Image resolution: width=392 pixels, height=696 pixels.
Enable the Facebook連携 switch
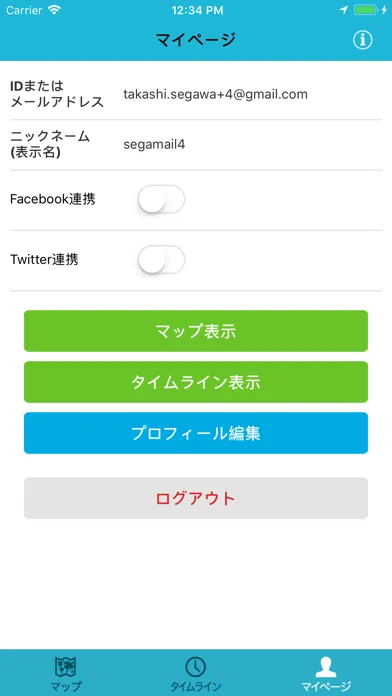161,199
